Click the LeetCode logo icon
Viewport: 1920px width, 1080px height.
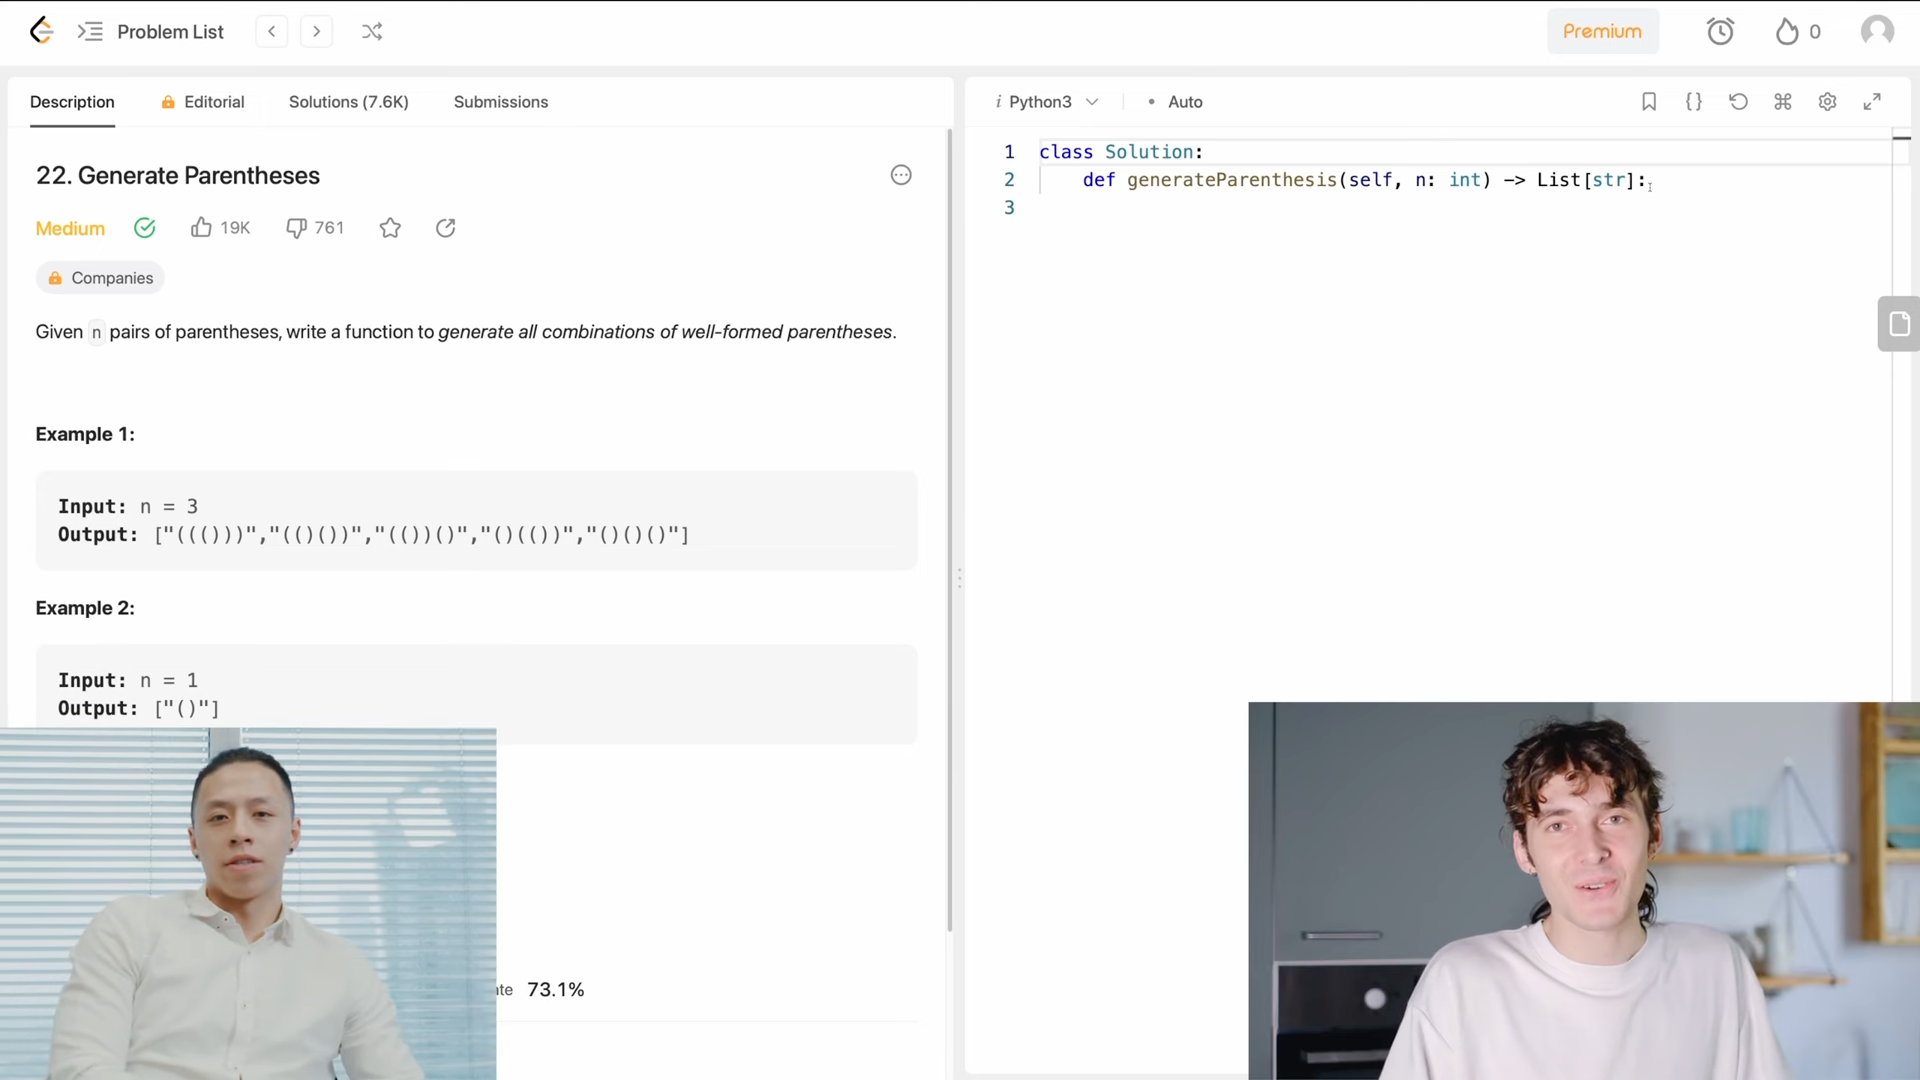41,31
